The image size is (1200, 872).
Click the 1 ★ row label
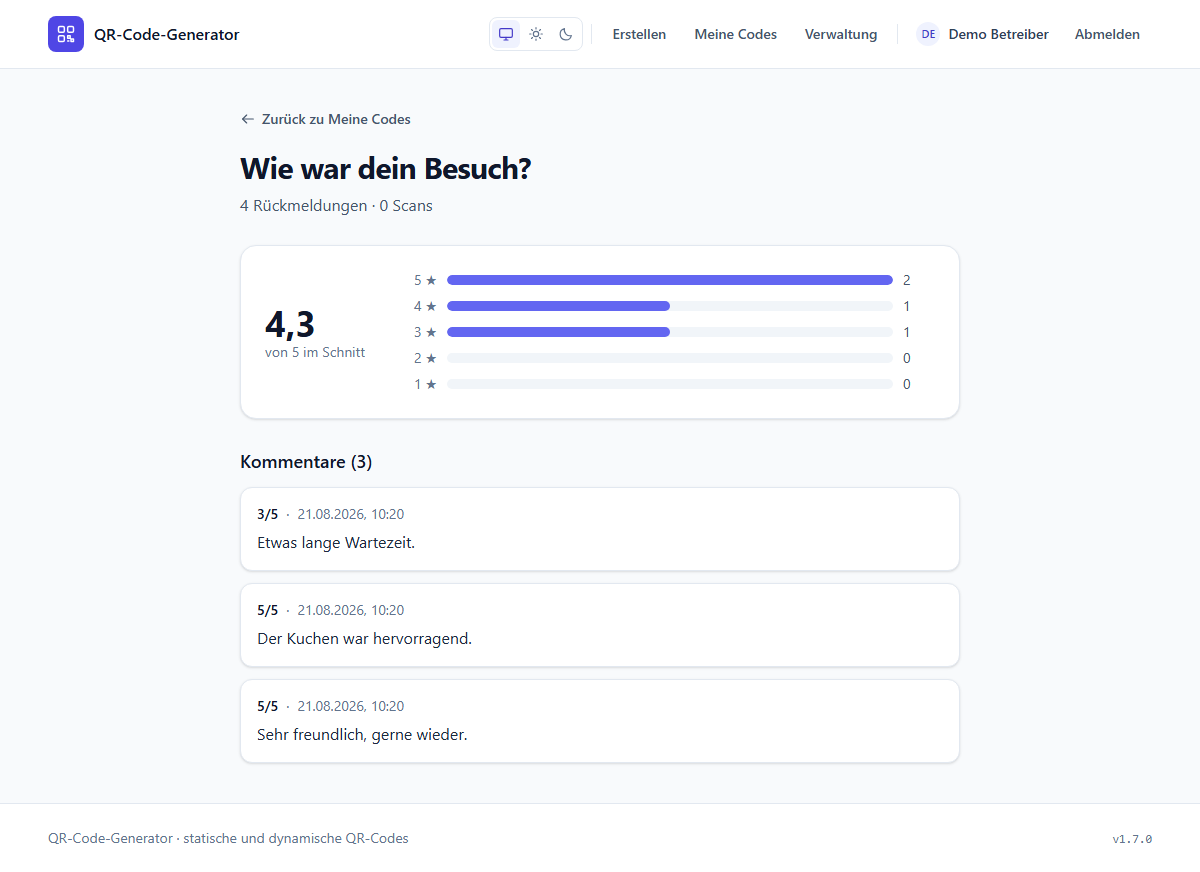tap(425, 384)
